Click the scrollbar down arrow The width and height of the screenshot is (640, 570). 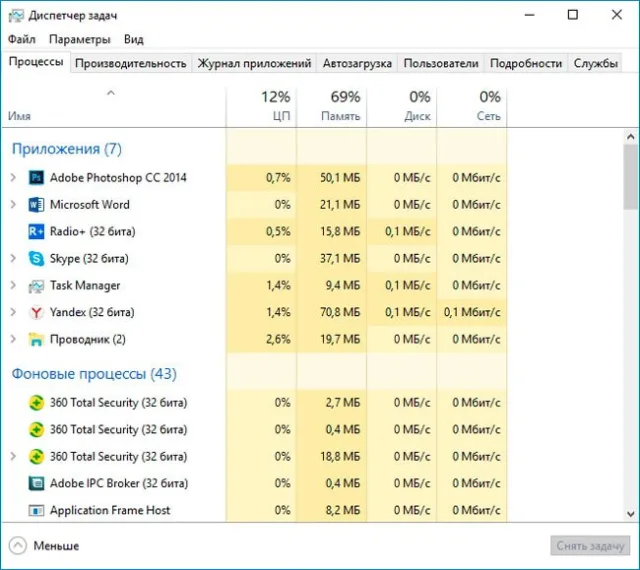631,514
